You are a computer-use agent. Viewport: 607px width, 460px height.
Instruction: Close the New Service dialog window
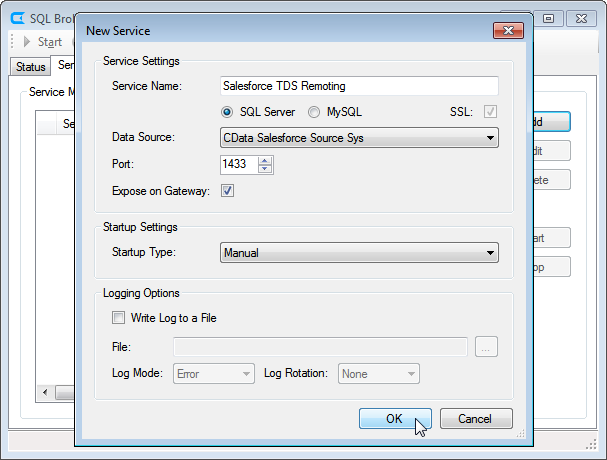[x=508, y=31]
